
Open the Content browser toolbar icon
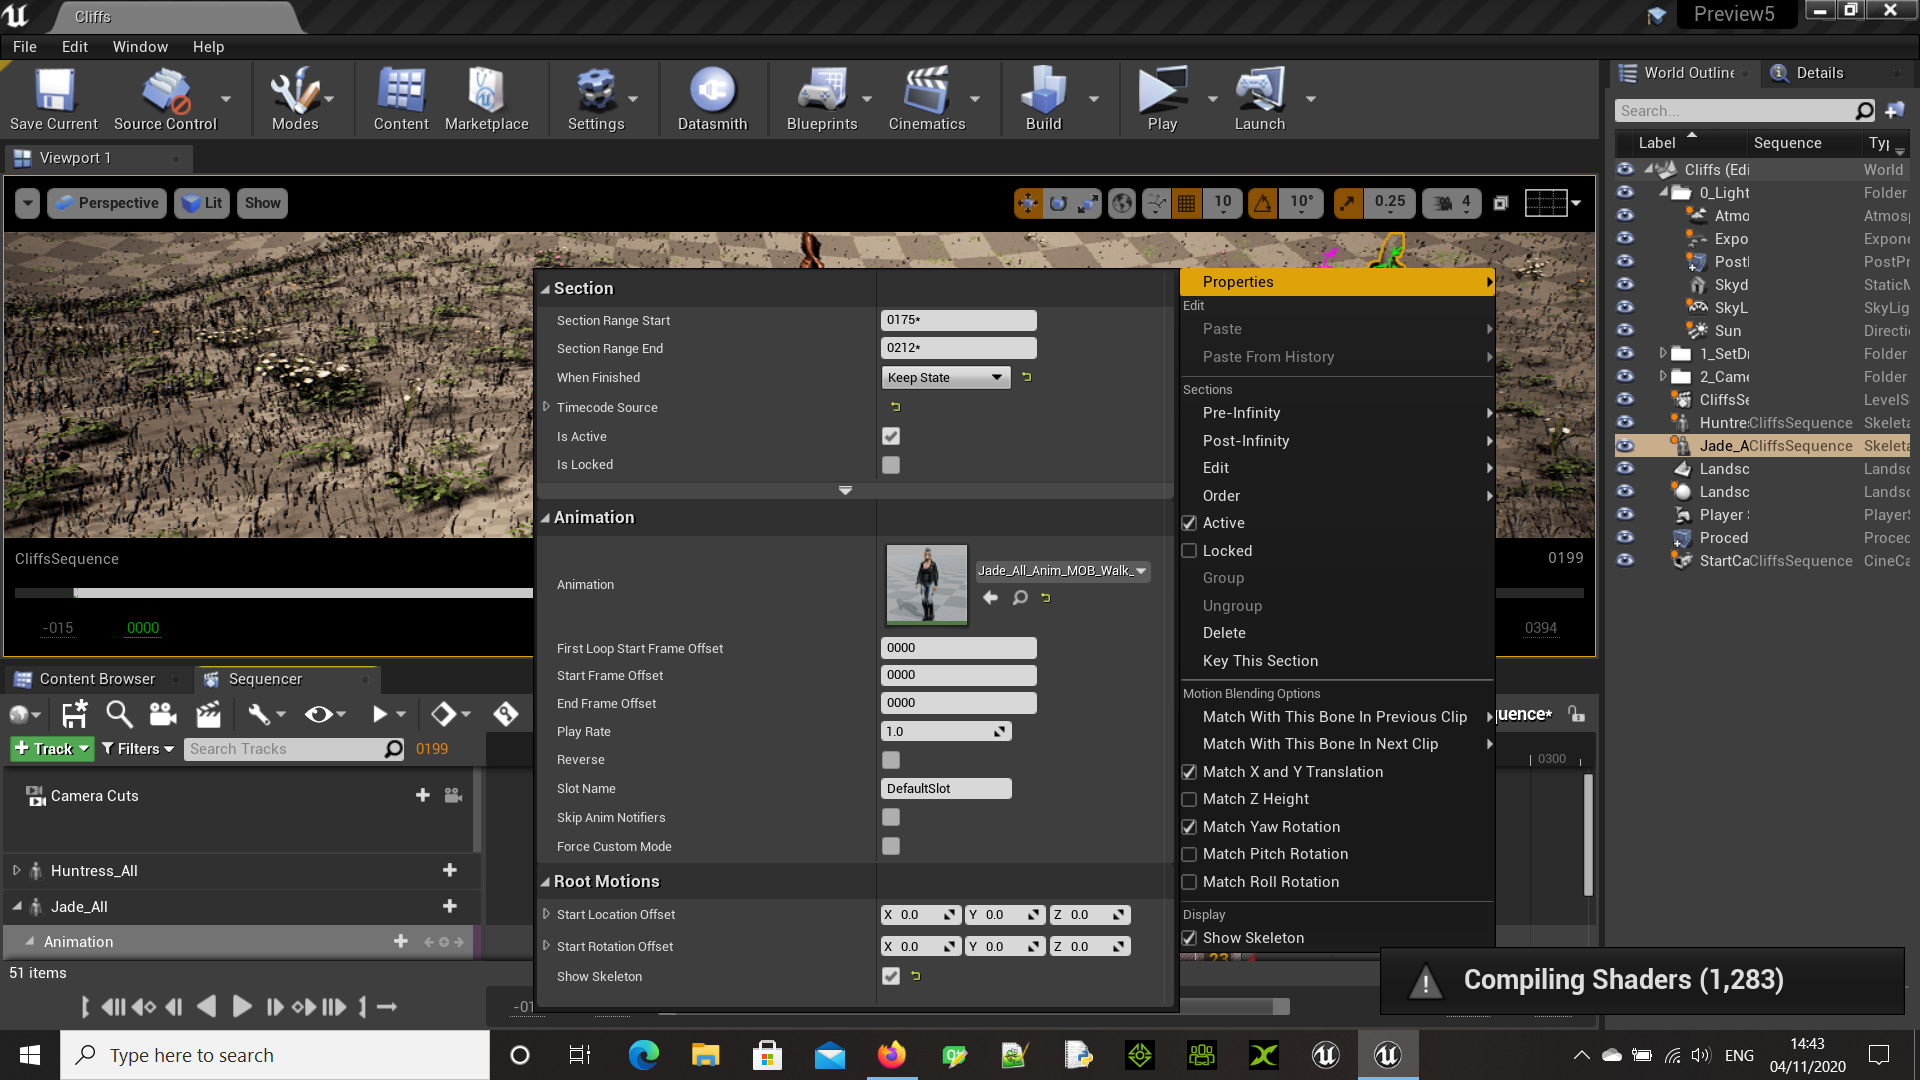click(401, 99)
